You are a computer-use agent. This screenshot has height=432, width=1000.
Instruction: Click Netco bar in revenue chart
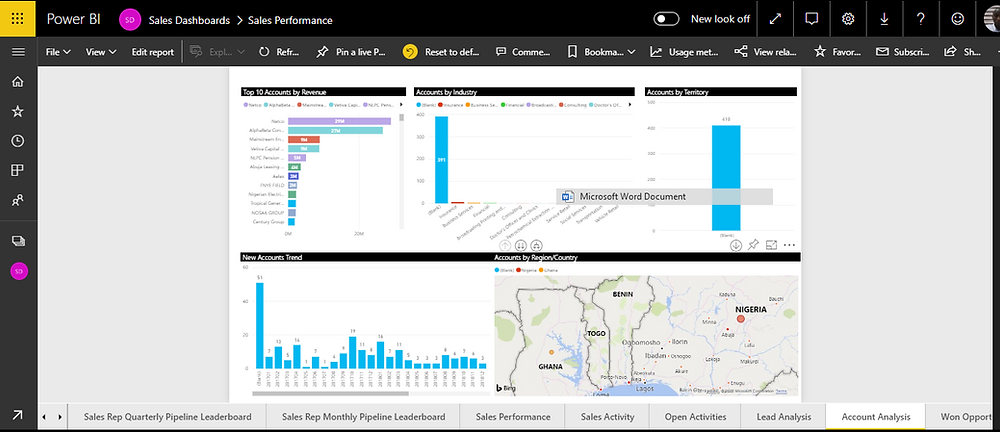339,121
